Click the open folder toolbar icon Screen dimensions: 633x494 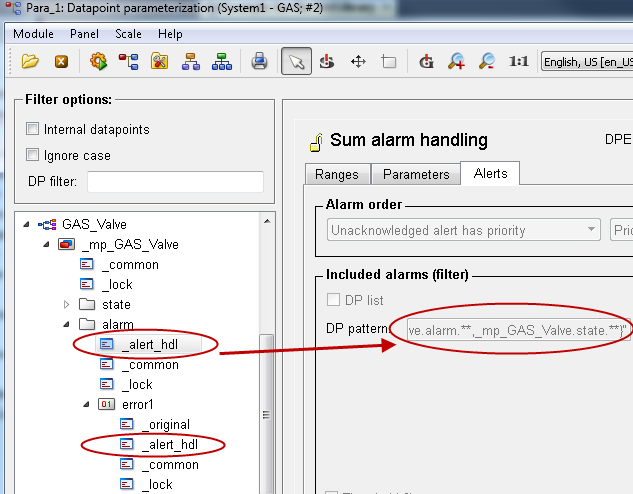30,61
